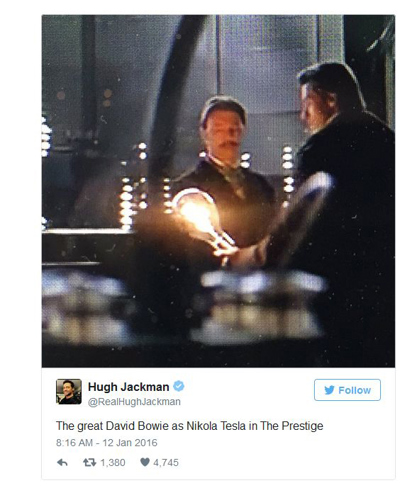Open the Prestige scene photo in the tweet
The image size is (411, 500).
(218, 191)
